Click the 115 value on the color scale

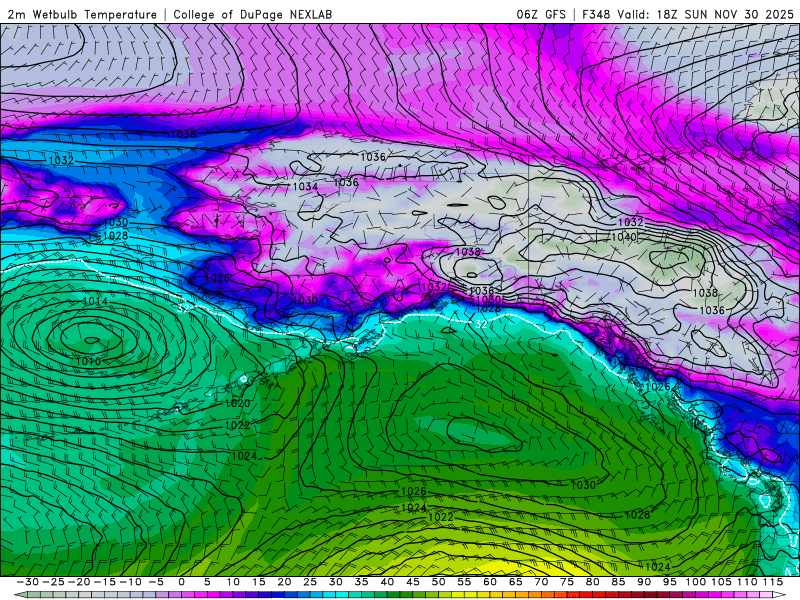pos(772,582)
